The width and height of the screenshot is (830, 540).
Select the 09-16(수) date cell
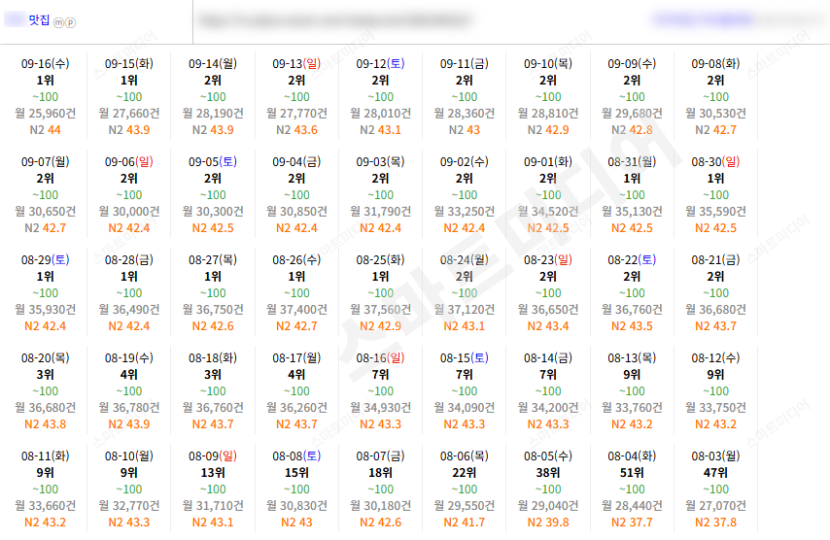[x=45, y=96]
